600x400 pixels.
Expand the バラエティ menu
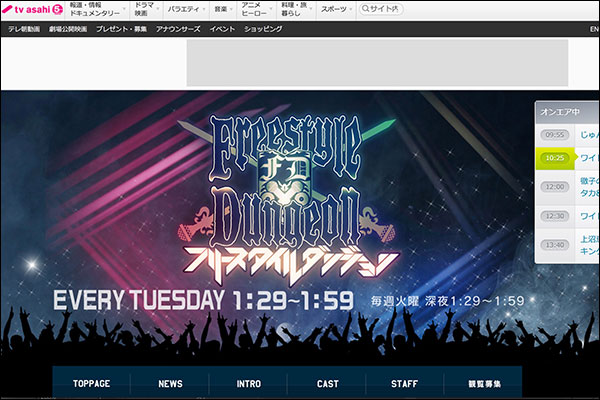pos(183,10)
